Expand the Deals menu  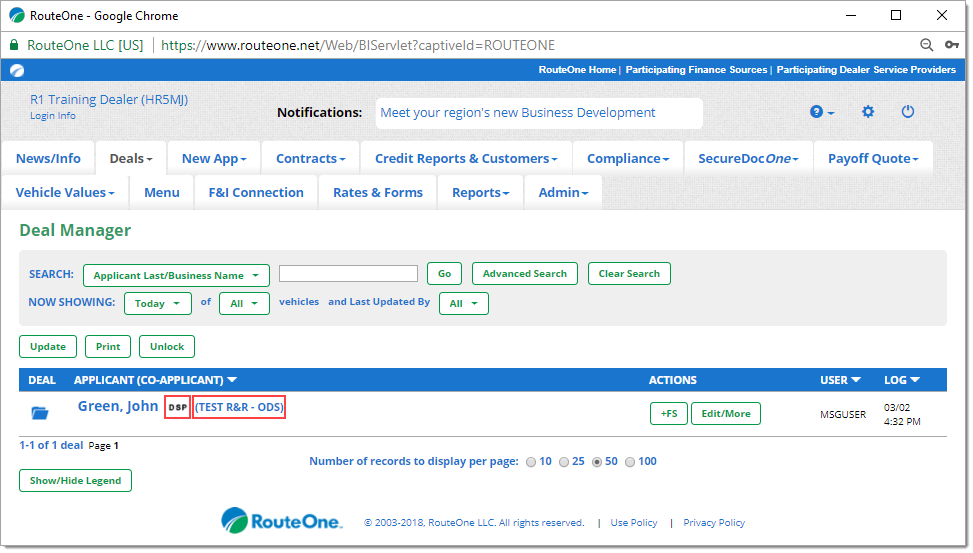point(131,158)
